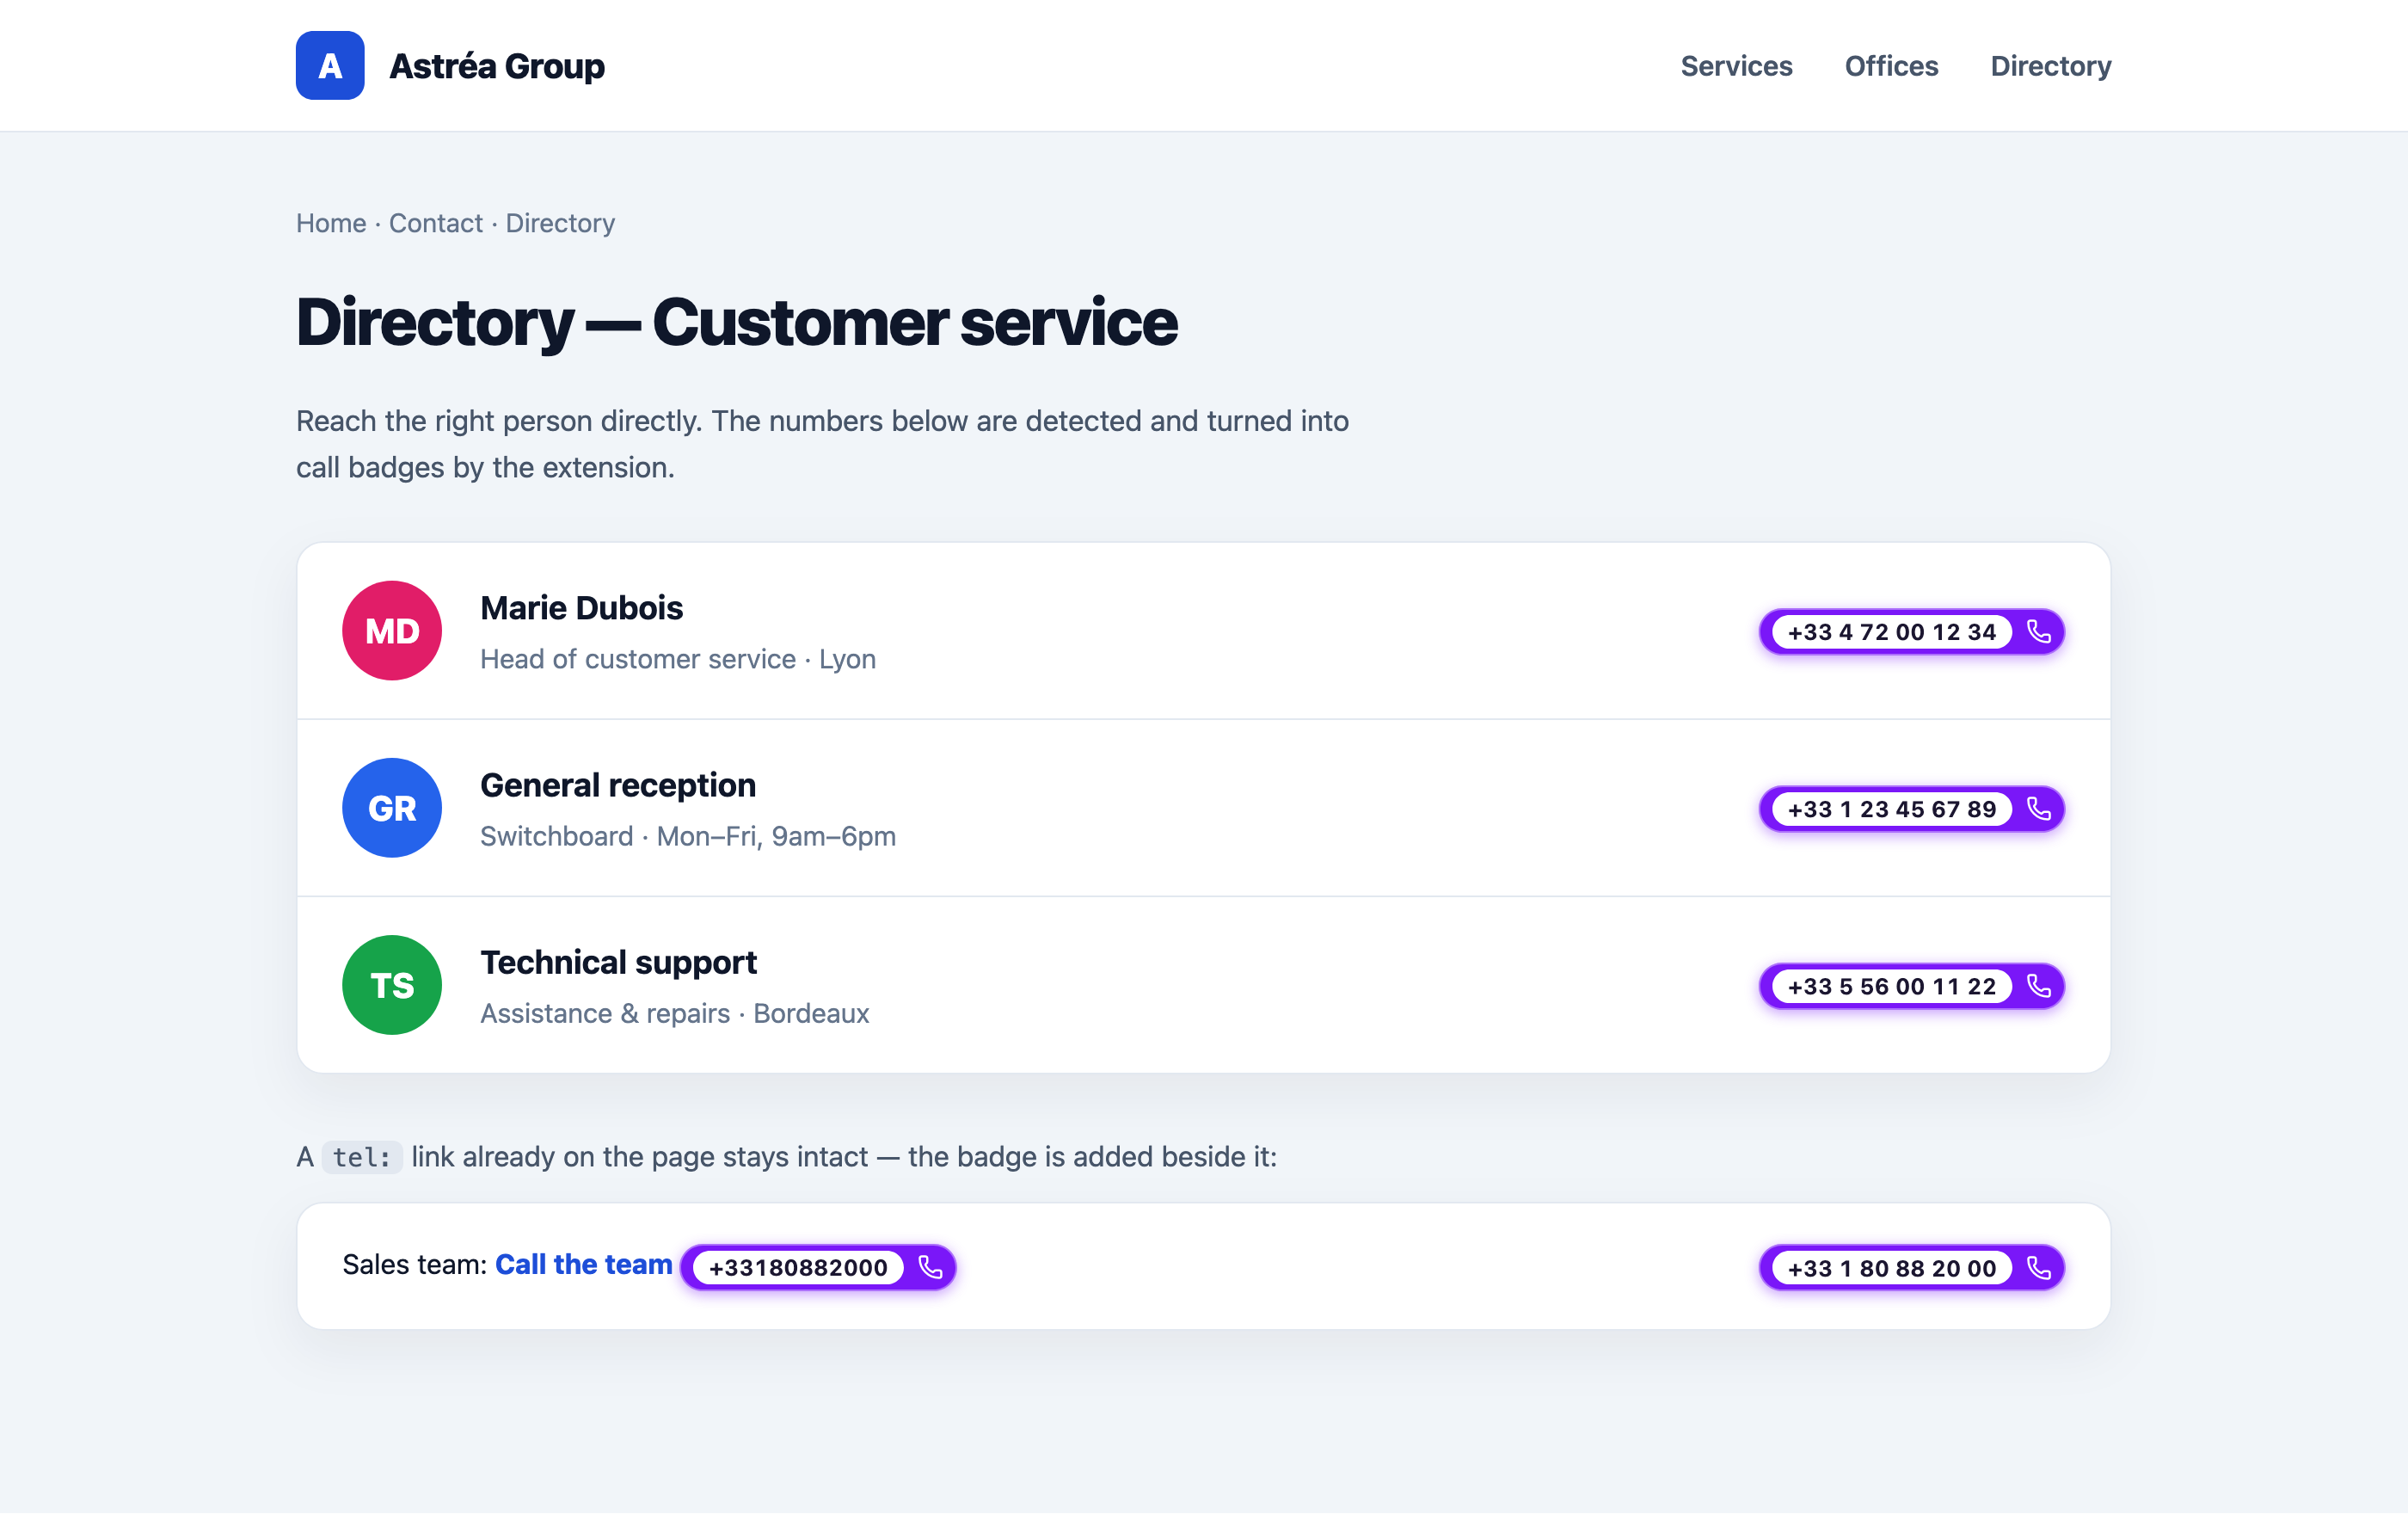Click the +33 5 56 00 11 22 number
This screenshot has height=1514, width=2408.
tap(1891, 986)
